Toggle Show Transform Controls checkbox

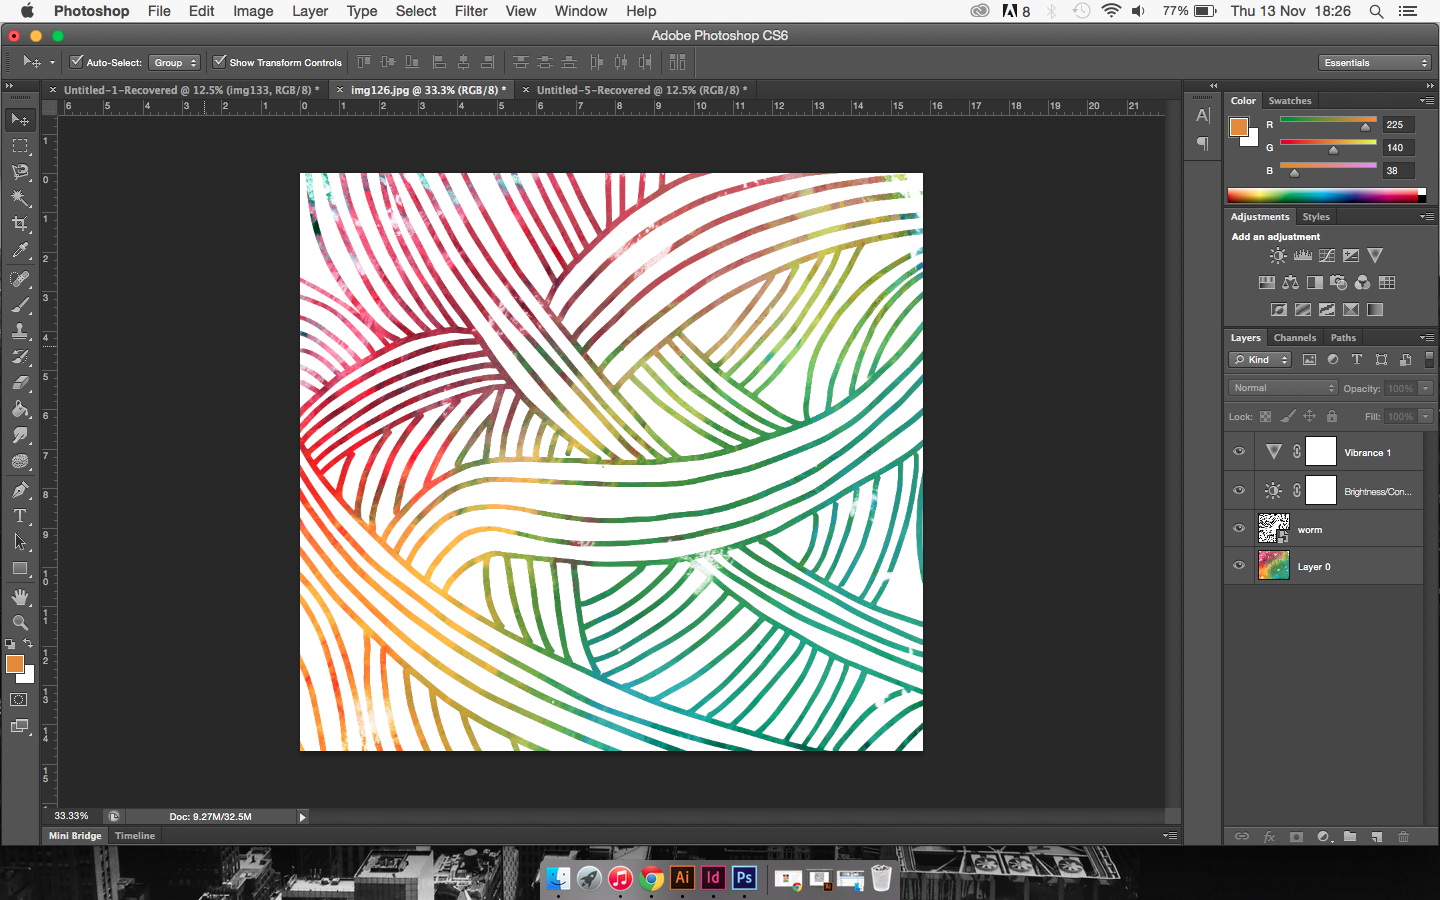coord(219,62)
